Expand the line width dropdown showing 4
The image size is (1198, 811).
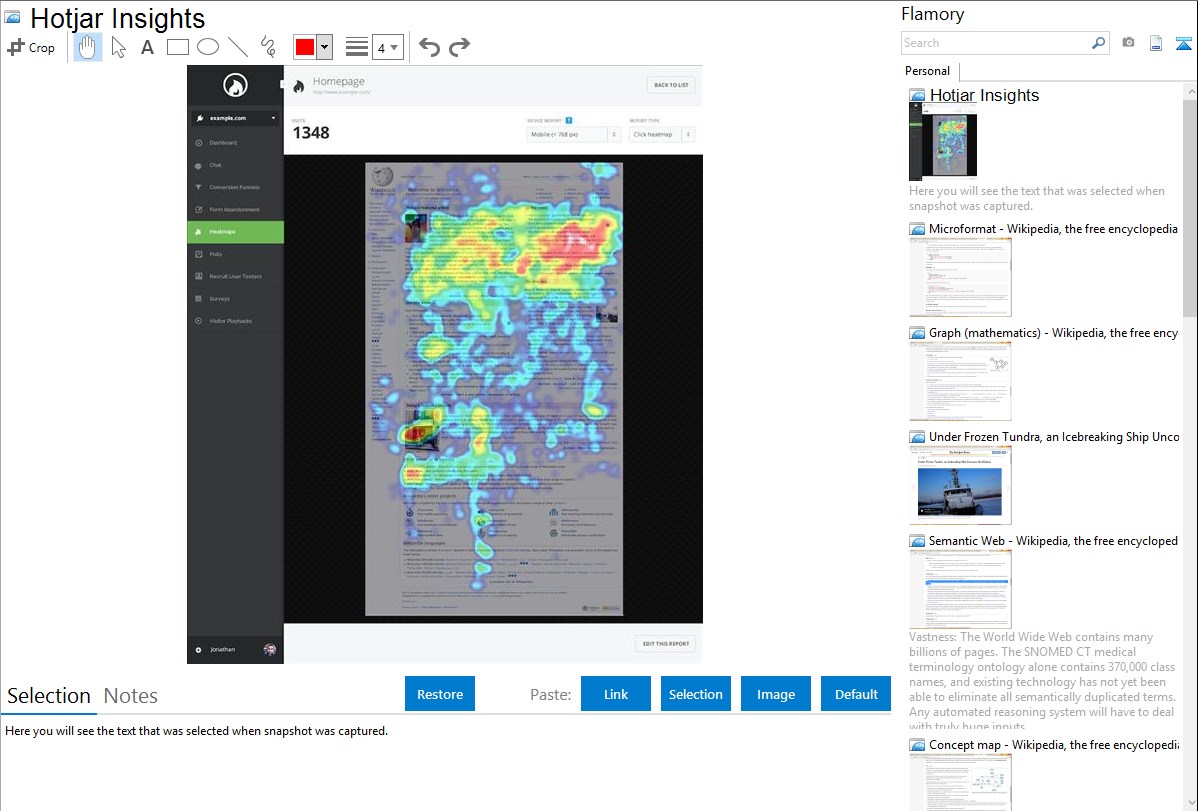pos(387,47)
